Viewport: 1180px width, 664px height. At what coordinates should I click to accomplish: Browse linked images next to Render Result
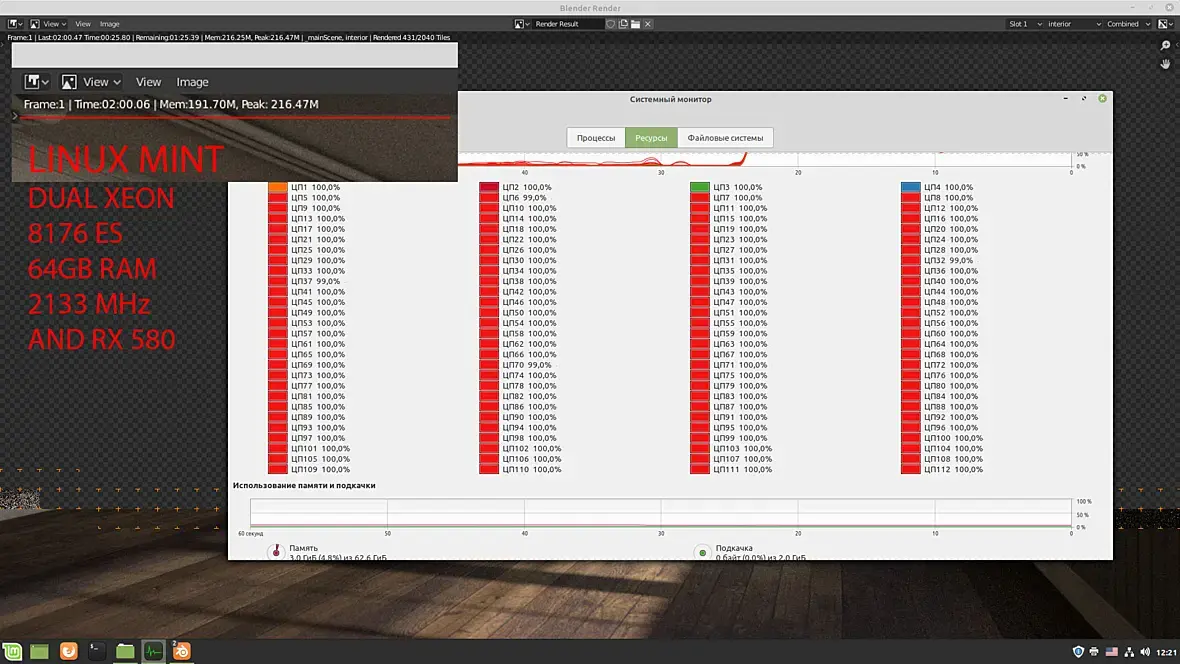522,24
